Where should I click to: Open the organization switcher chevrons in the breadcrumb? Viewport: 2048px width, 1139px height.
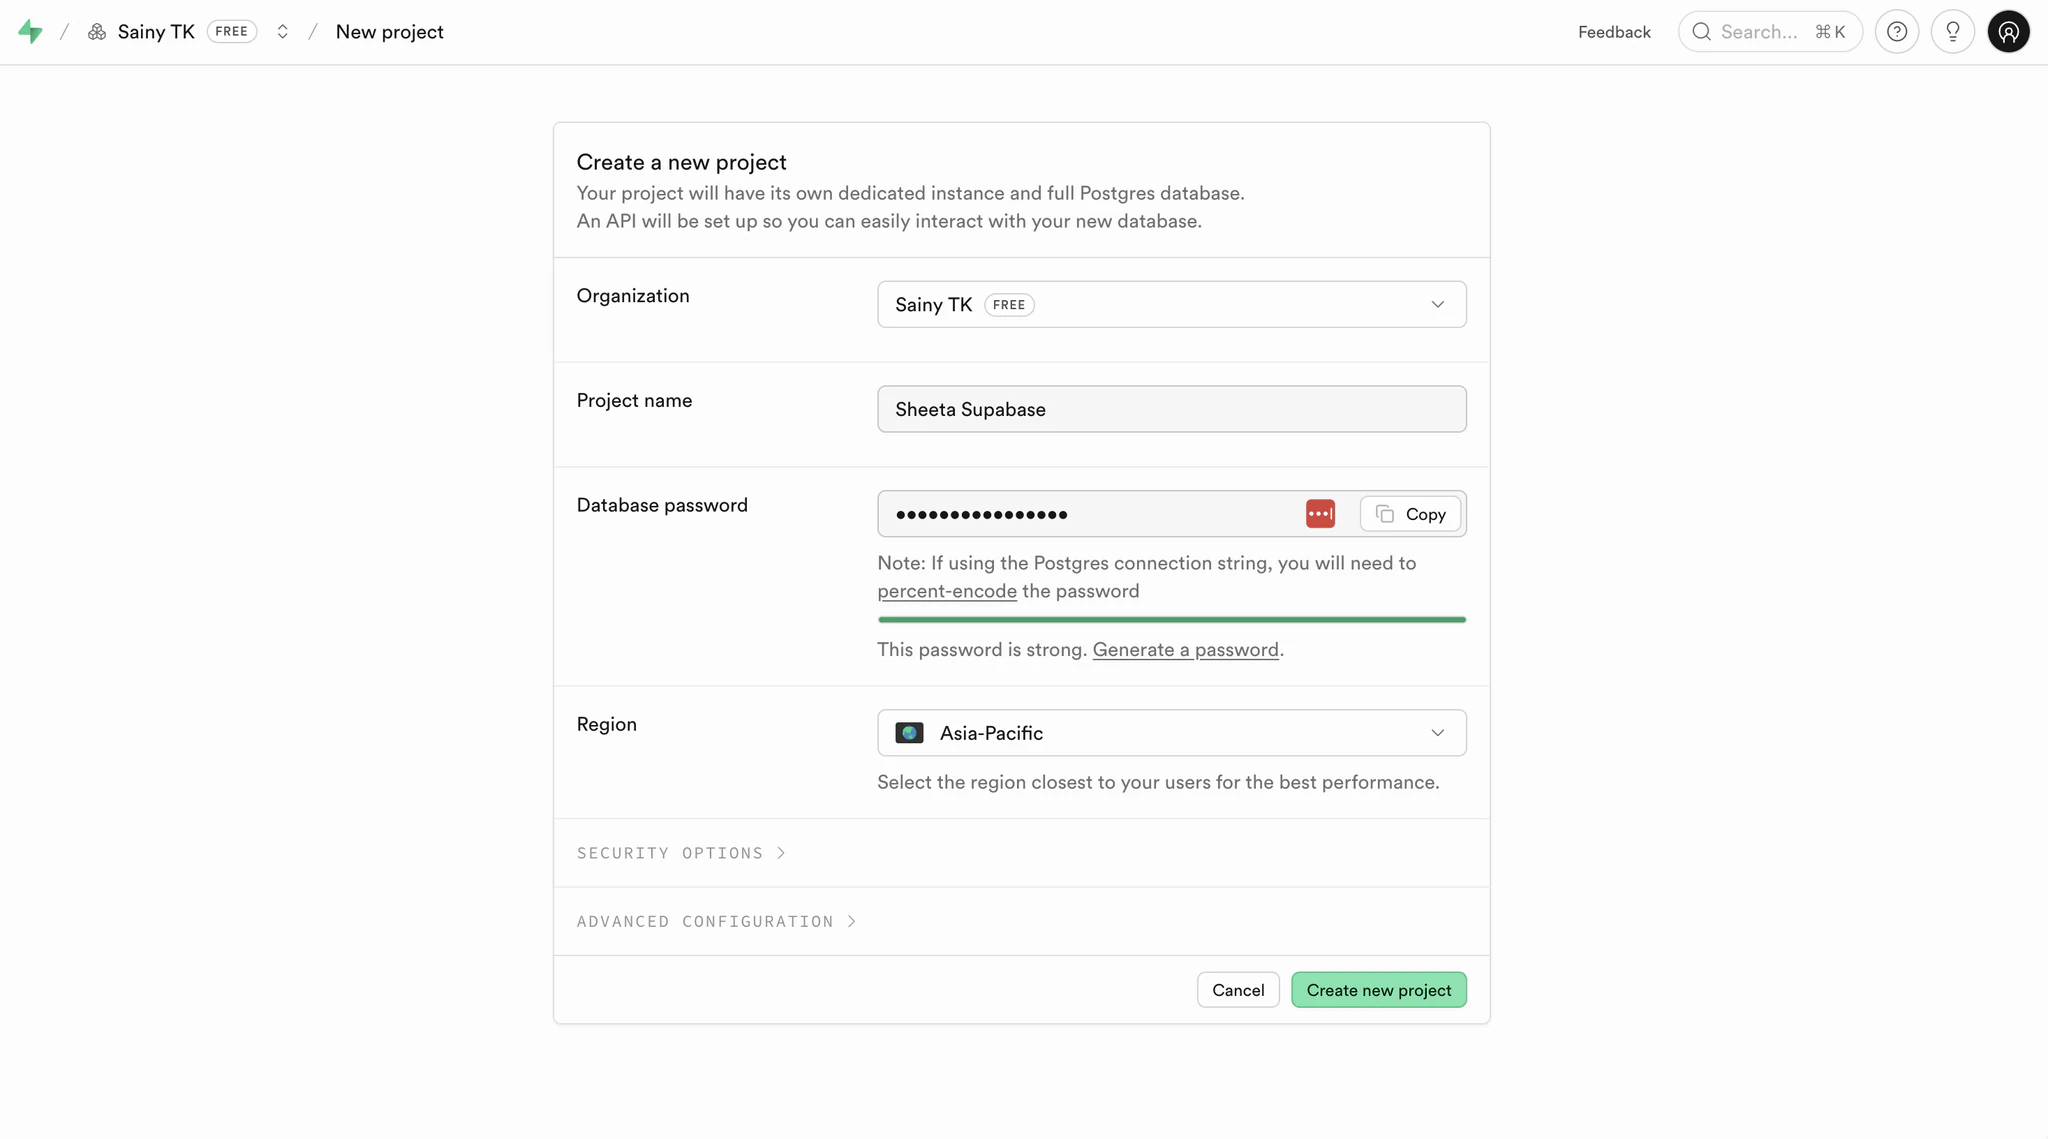[x=283, y=32]
